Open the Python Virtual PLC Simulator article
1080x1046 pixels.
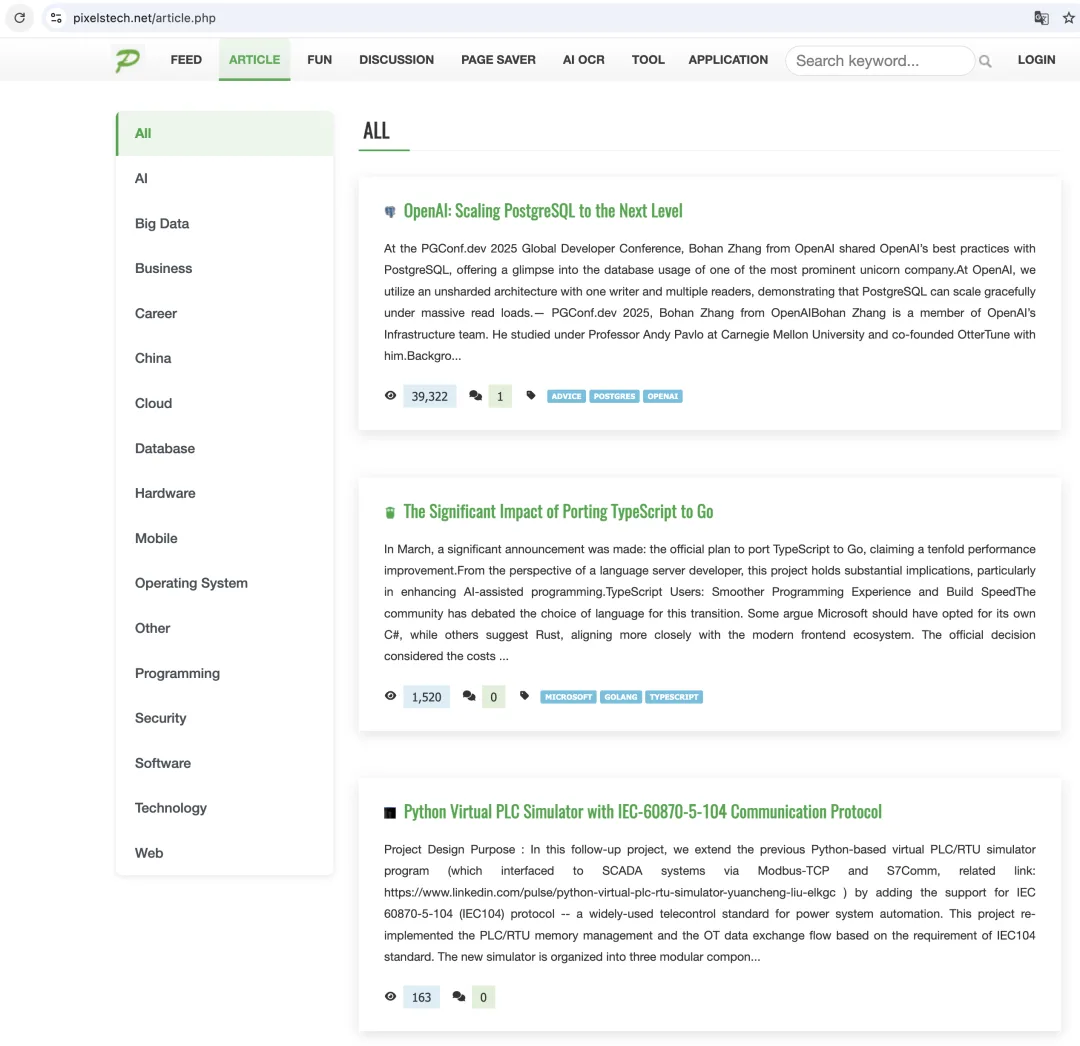(642, 812)
